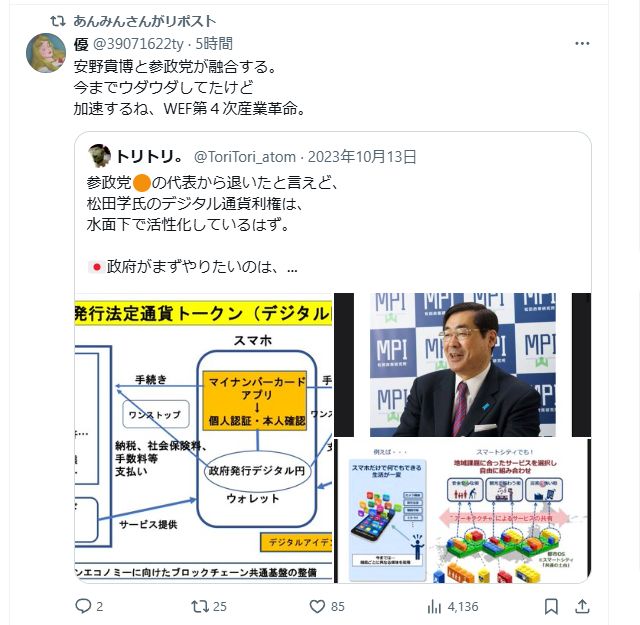Open the smart city Lego blocks image
This screenshot has height=625, width=640.
pyautogui.click(x=462, y=511)
